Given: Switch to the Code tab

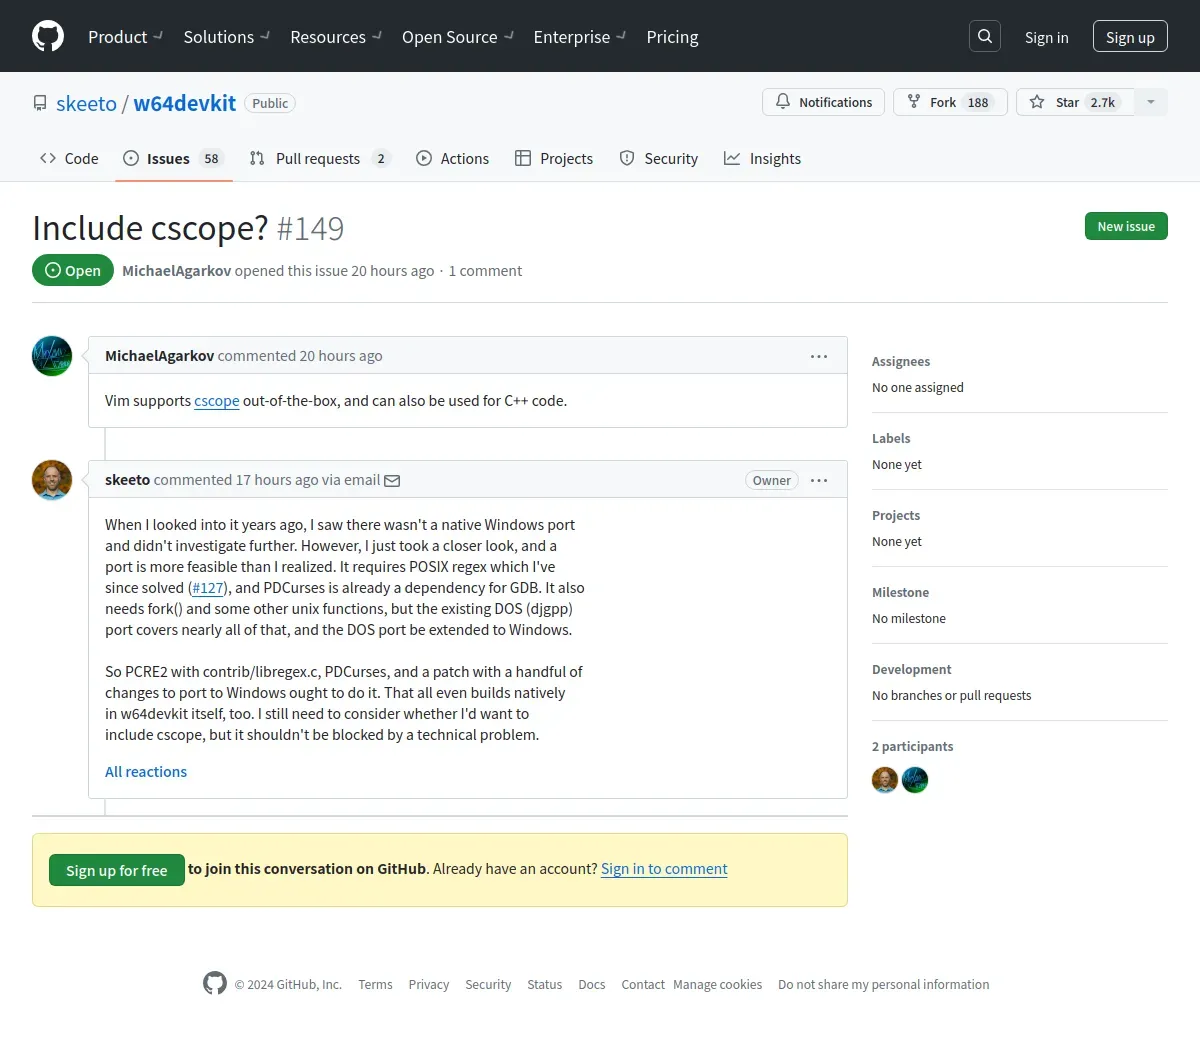Looking at the screenshot, I should point(69,158).
